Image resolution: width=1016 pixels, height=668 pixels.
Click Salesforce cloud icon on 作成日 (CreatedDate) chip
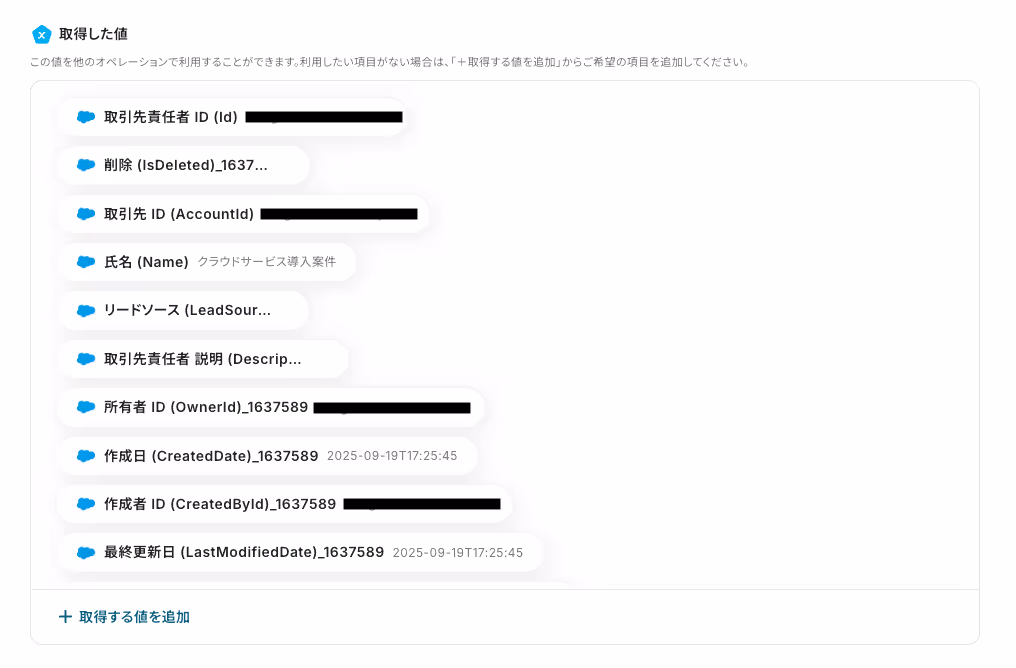(86, 456)
